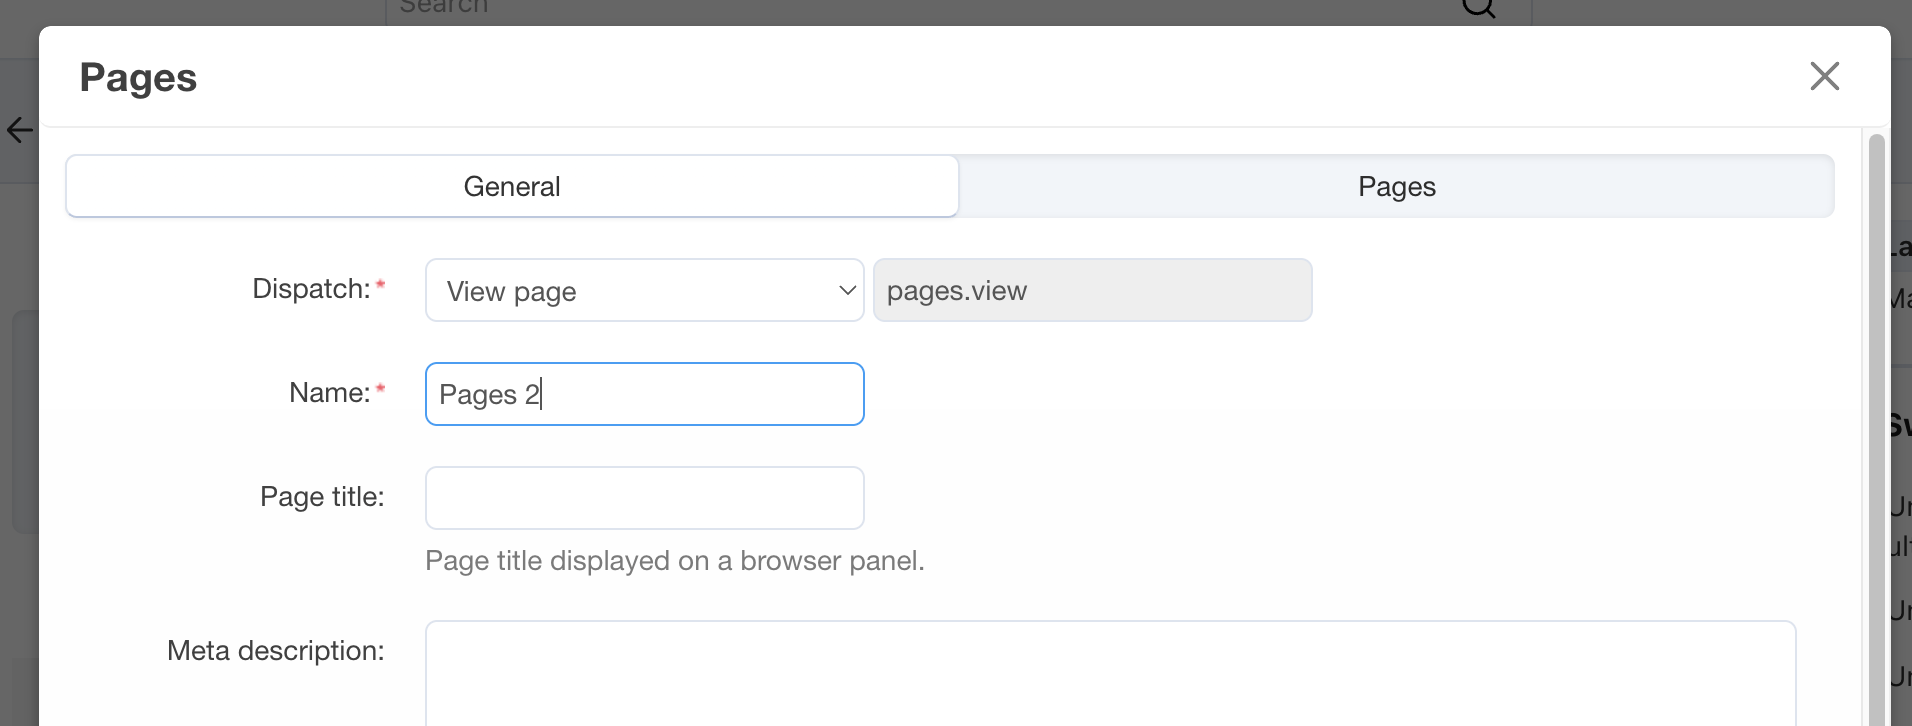Click the red asterisk beside the Name label
This screenshot has width=1912, height=726.
[381, 388]
